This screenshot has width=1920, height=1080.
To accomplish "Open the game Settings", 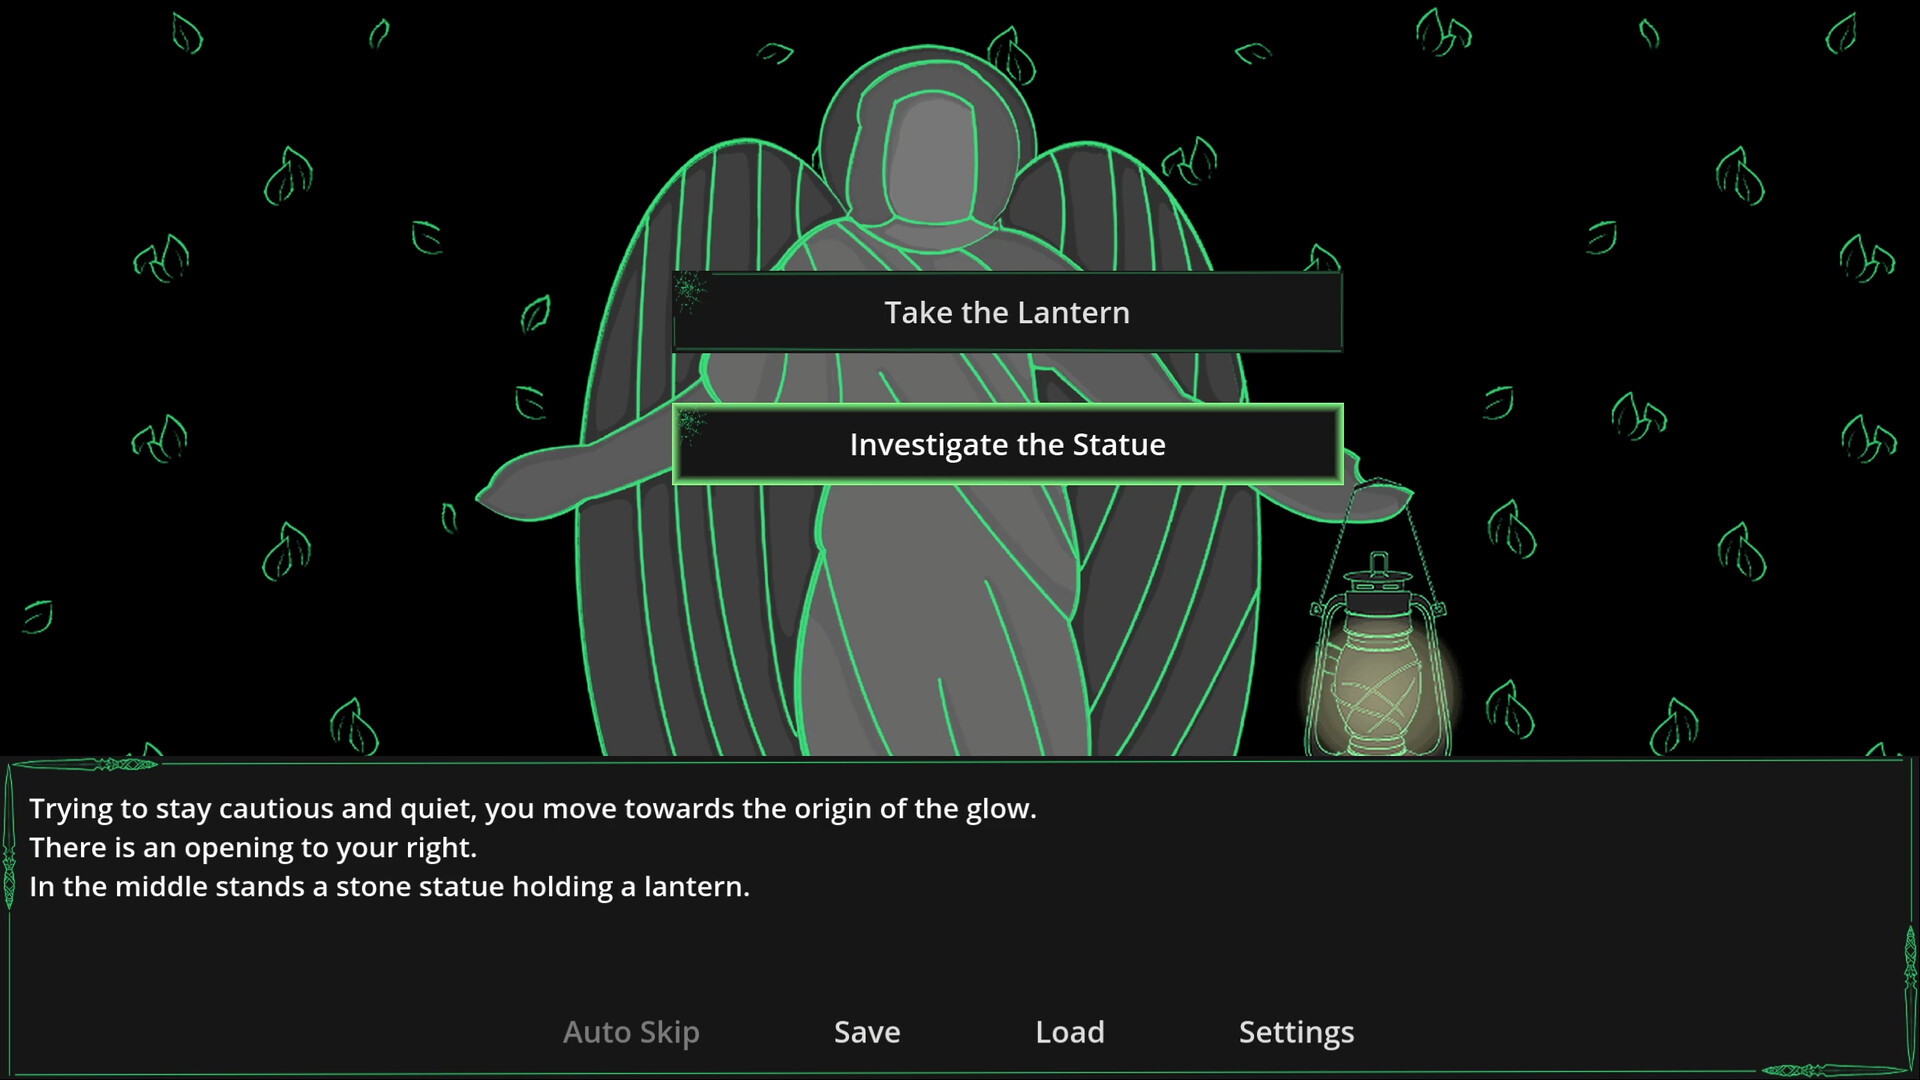I will coord(1296,1032).
